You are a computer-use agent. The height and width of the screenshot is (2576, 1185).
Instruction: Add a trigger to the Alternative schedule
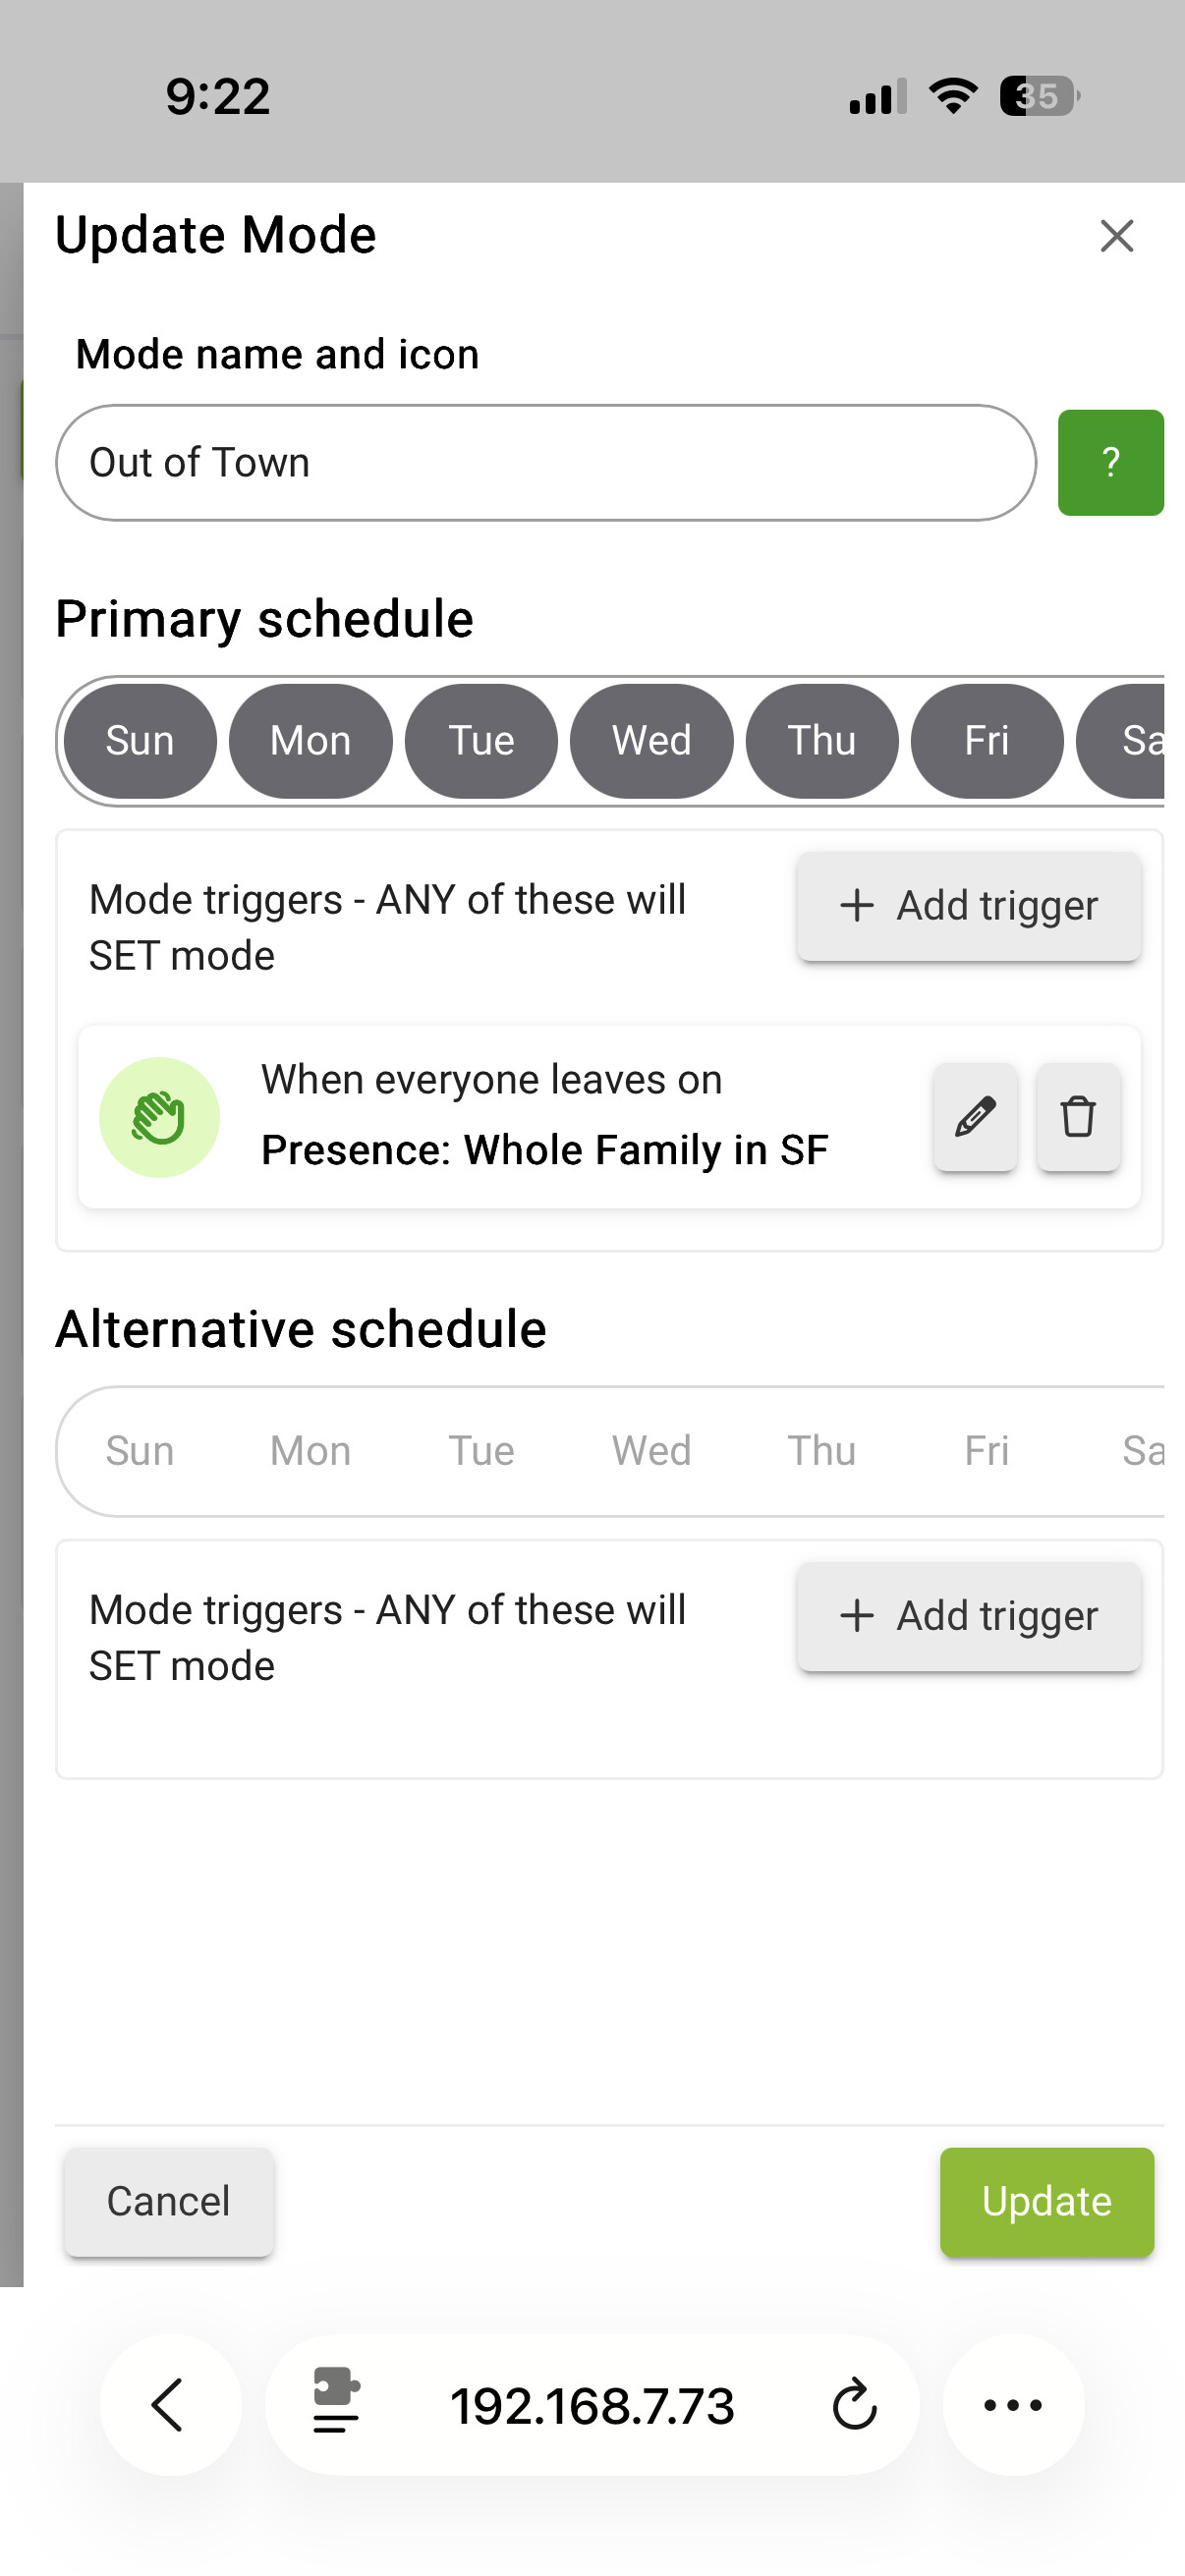point(968,1616)
